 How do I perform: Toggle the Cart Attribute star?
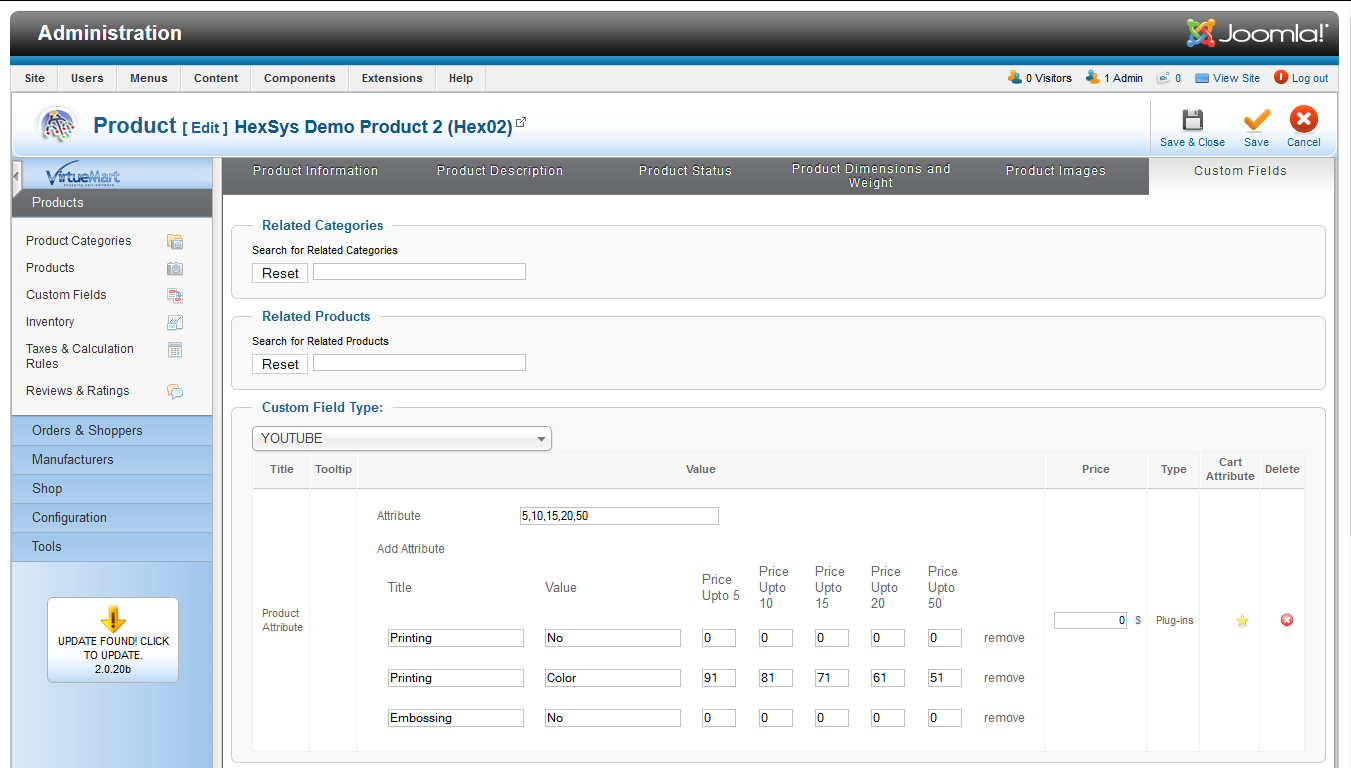[1242, 620]
